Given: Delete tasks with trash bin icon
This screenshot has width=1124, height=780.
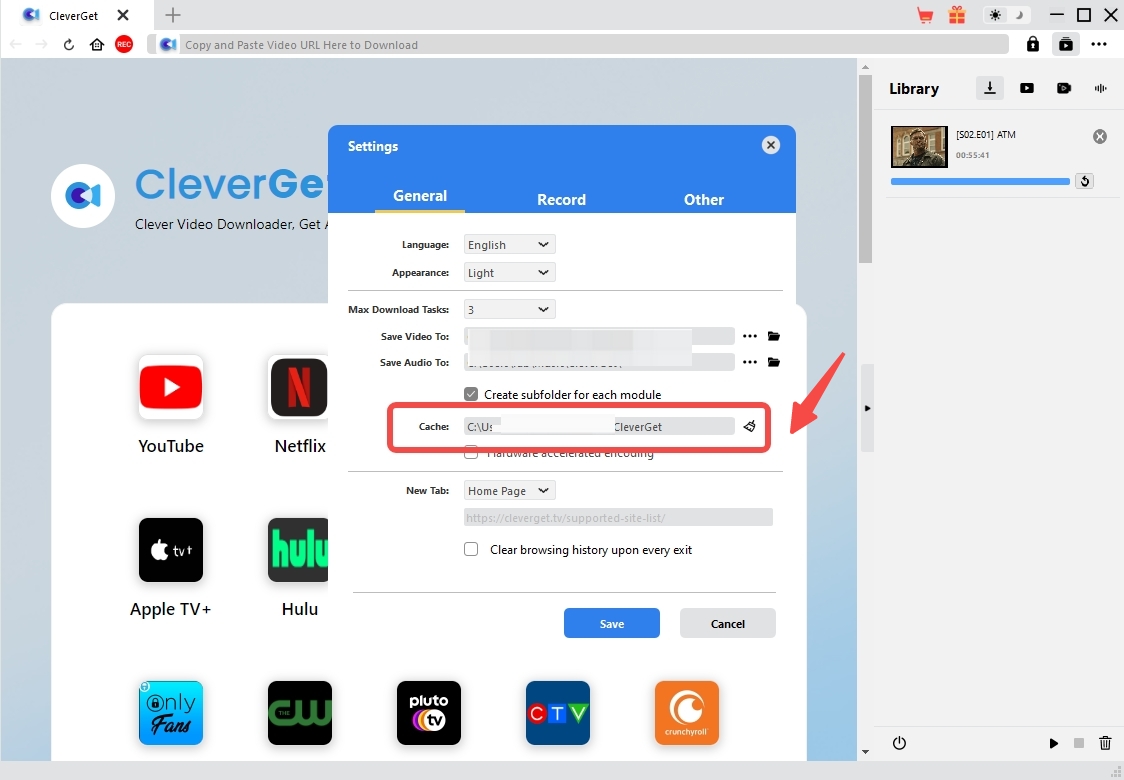Looking at the screenshot, I should point(1105,743).
